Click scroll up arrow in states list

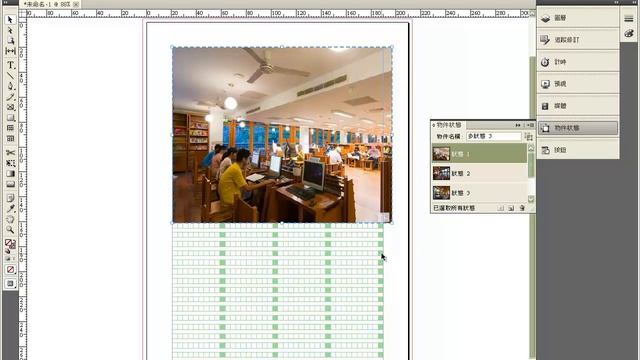(531, 147)
